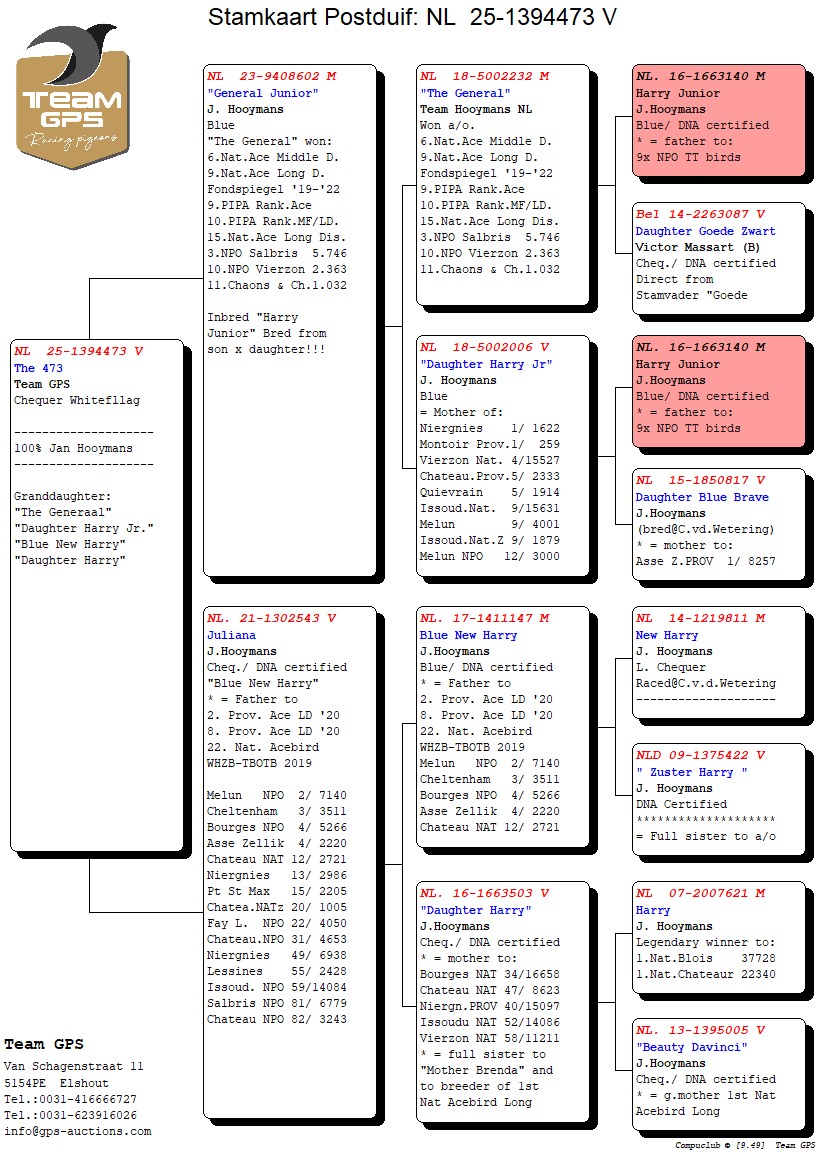Click ring number NL 16-1663503 V
Viewport: 816px width, 1172px height.
(485, 893)
